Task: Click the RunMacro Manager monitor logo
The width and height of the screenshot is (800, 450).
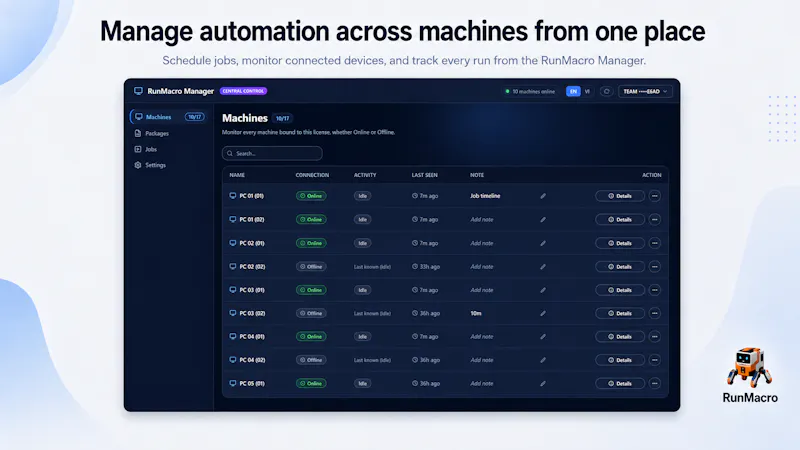Action: (138, 91)
